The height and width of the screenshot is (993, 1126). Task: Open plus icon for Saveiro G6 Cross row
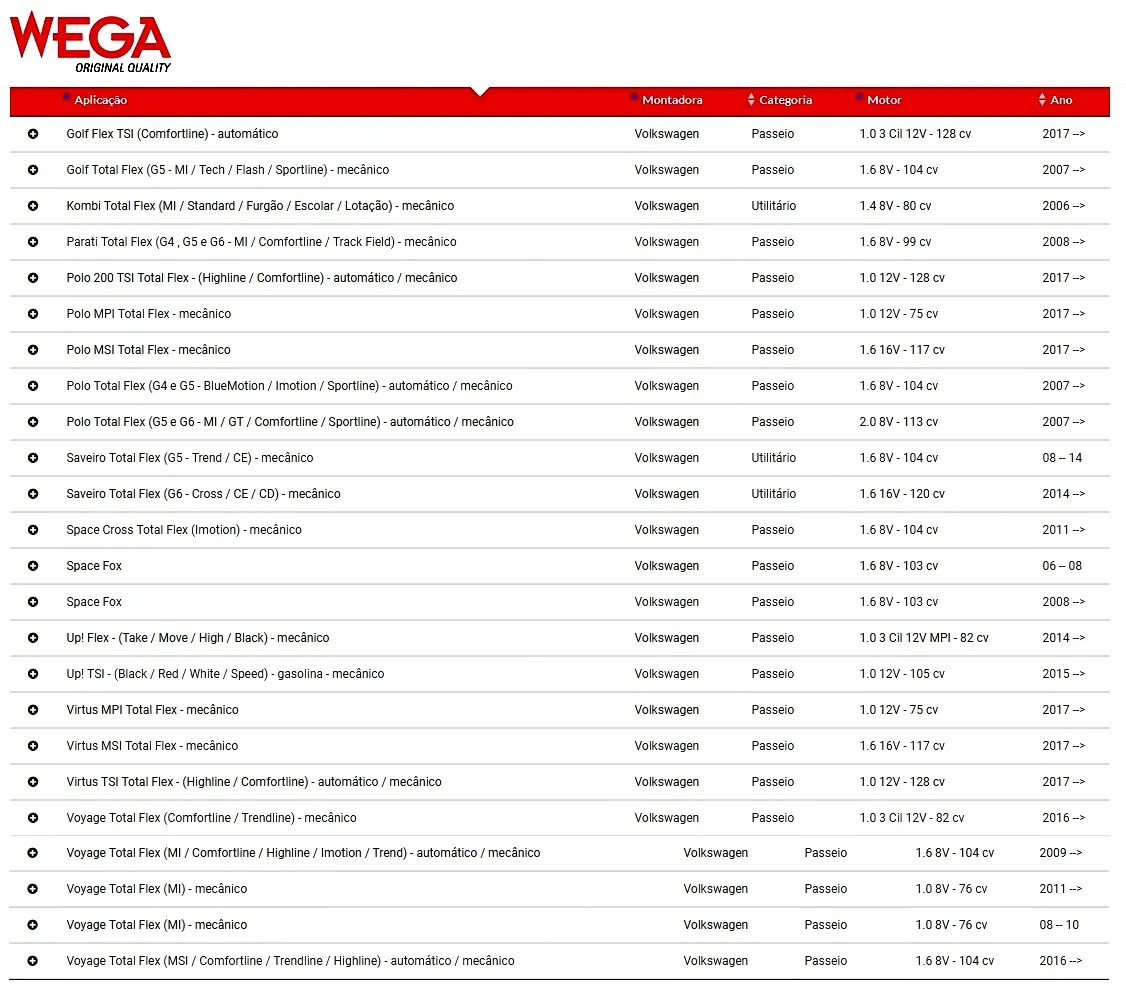(x=33, y=494)
